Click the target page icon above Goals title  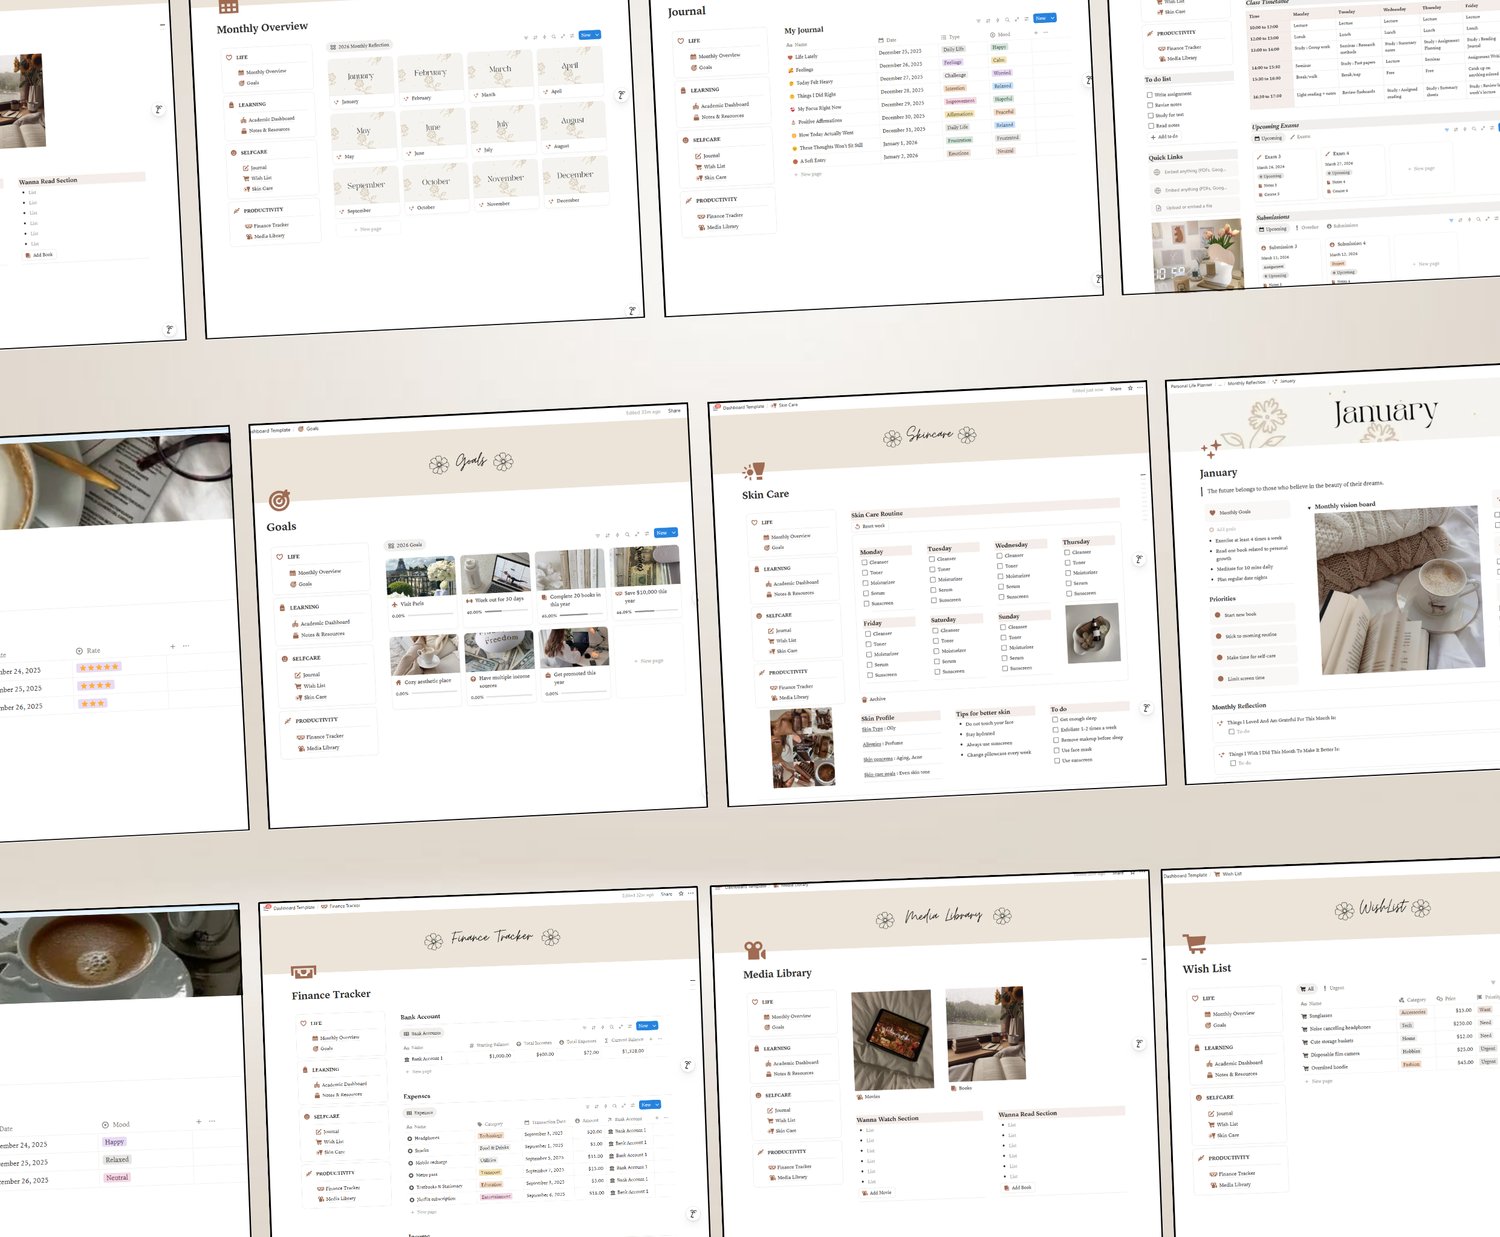279,499
